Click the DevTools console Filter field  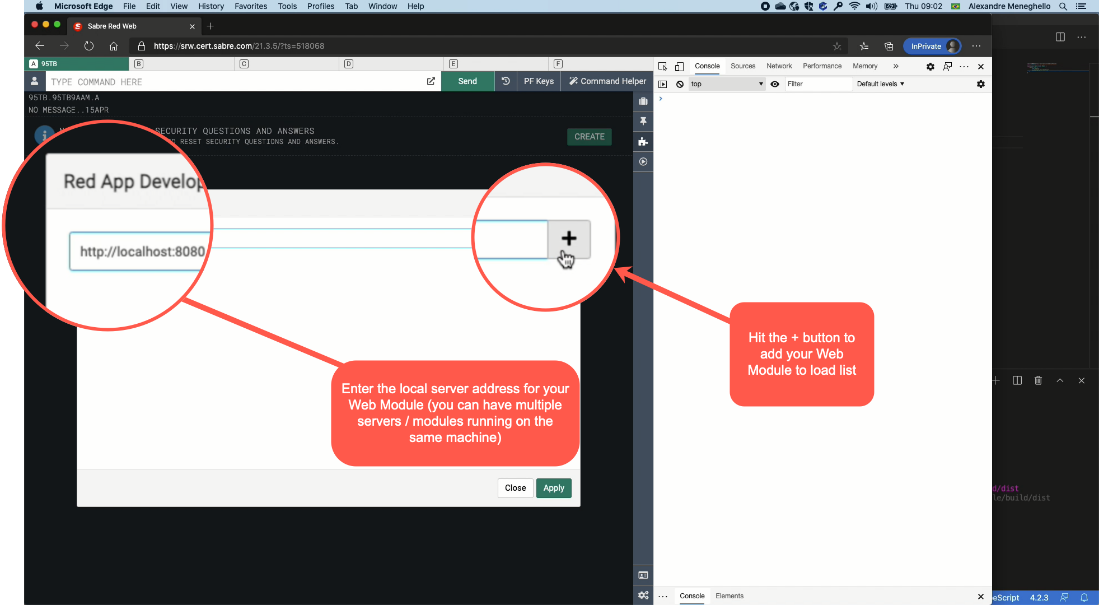(817, 83)
